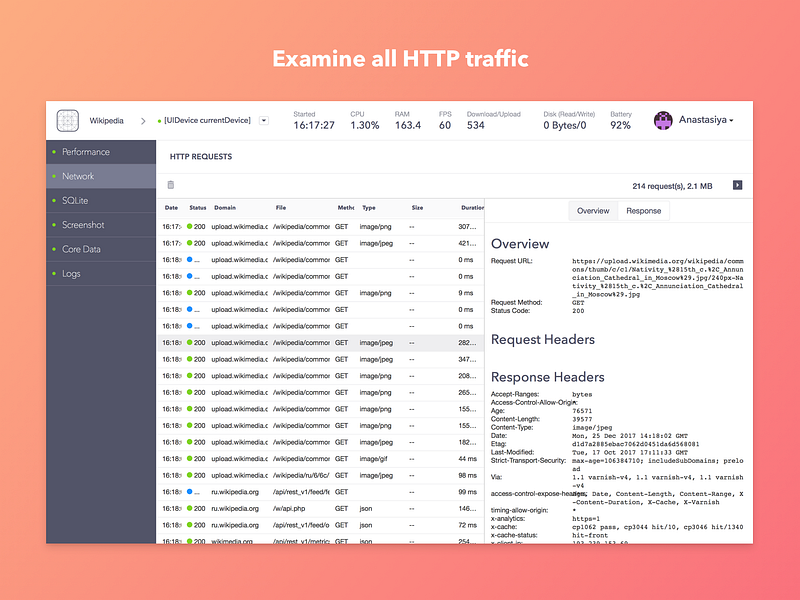Image resolution: width=800 pixels, height=600 pixels.
Task: Click the FPS 60 value
Action: (445, 126)
